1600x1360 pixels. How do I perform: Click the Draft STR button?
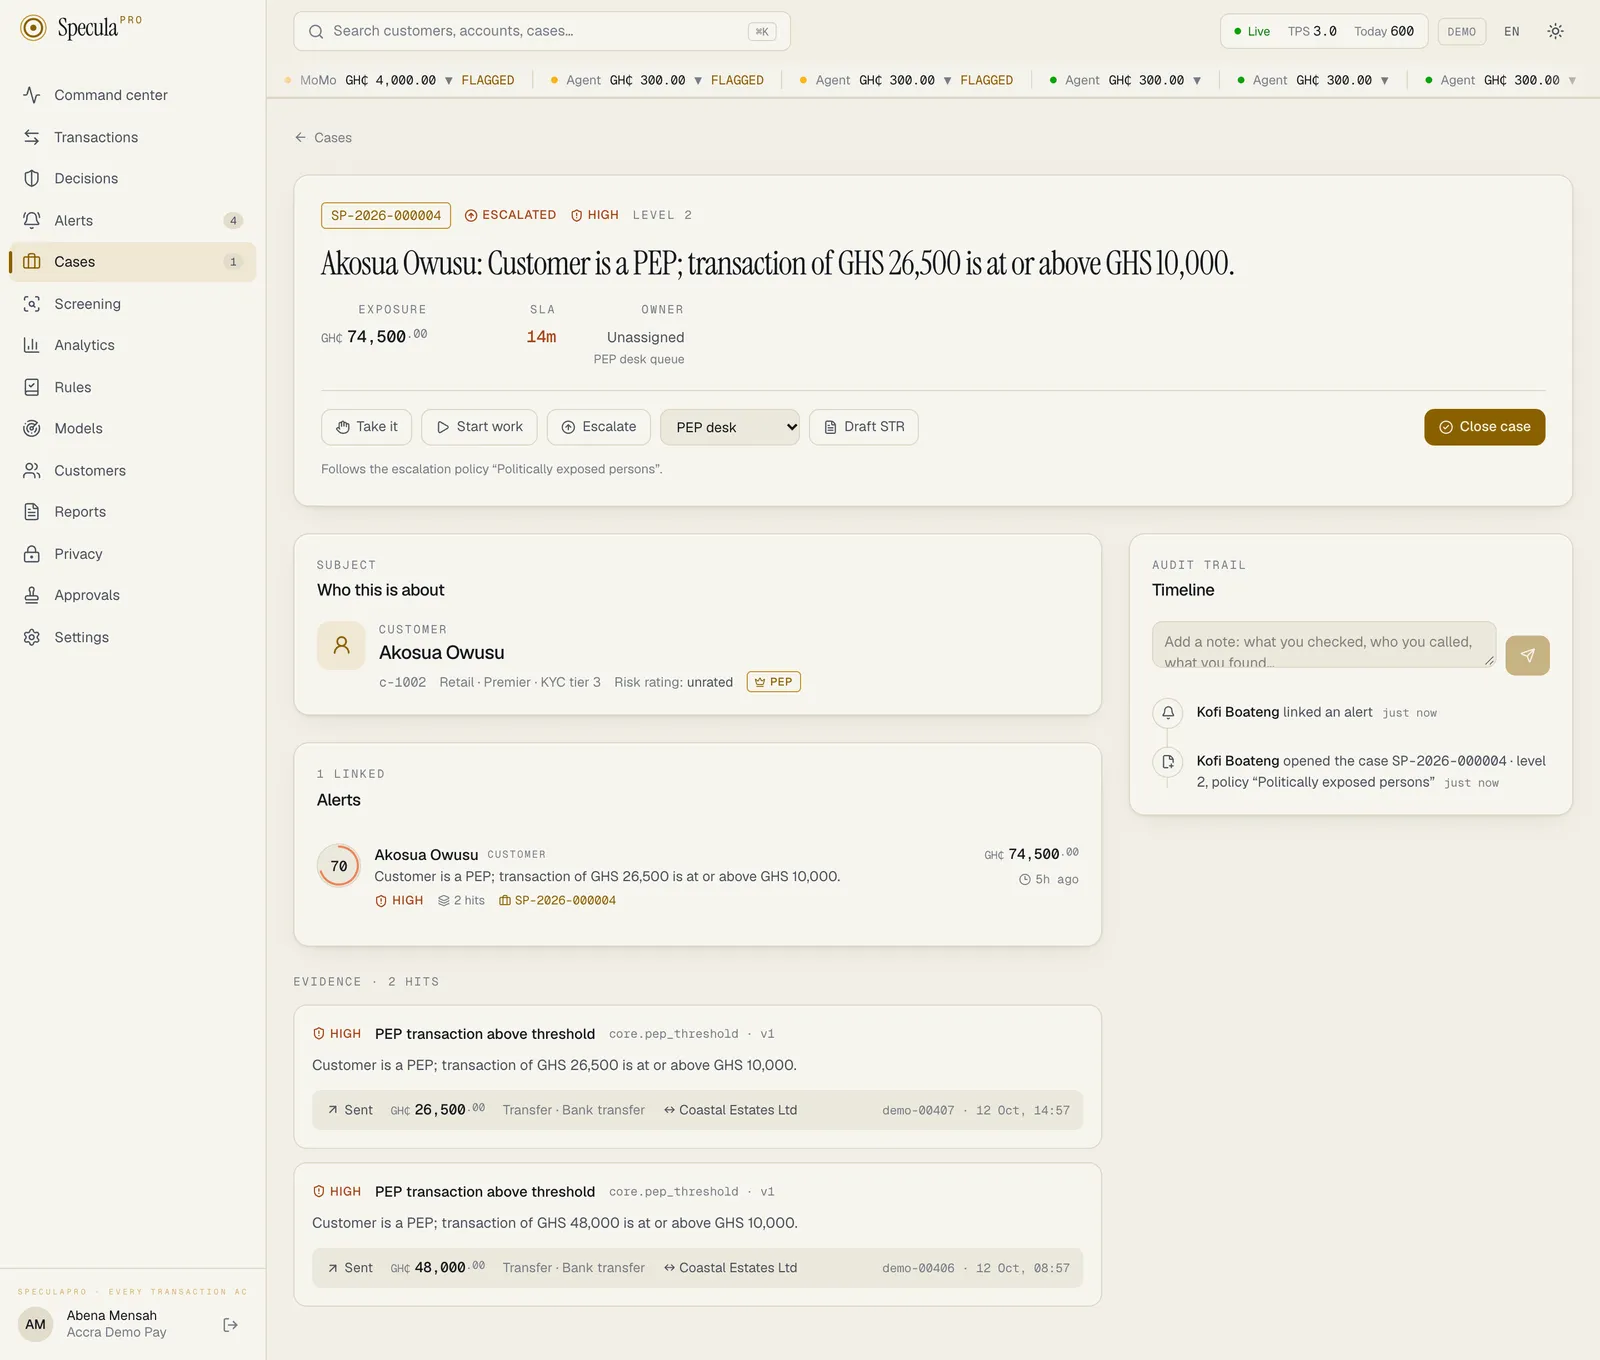[x=864, y=427]
